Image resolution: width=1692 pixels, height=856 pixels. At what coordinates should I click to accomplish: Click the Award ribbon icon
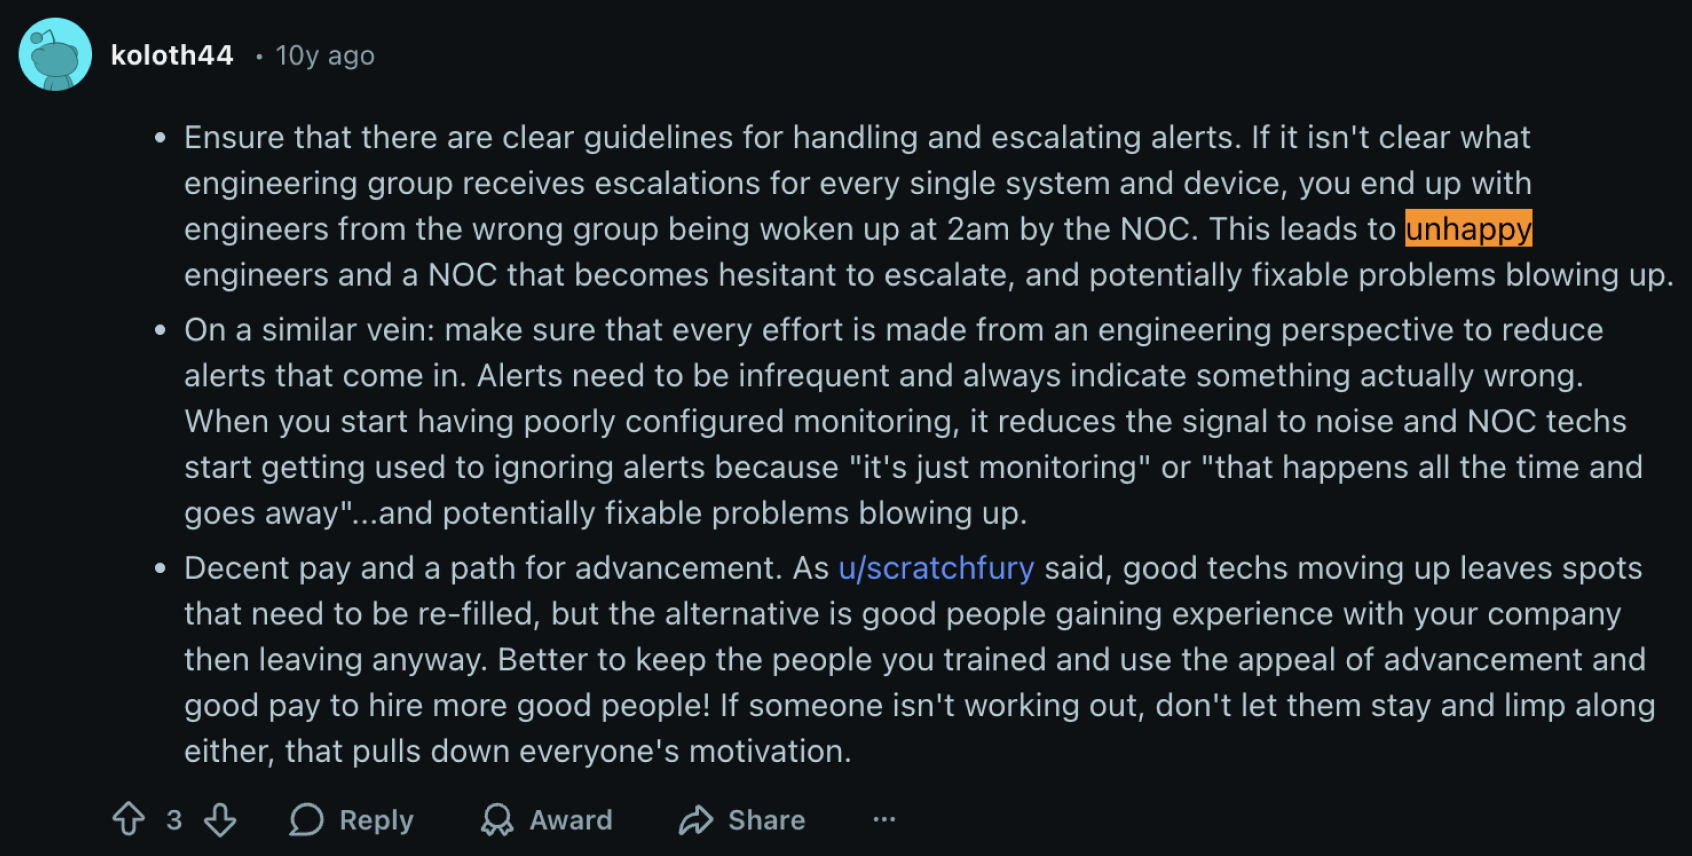497,819
